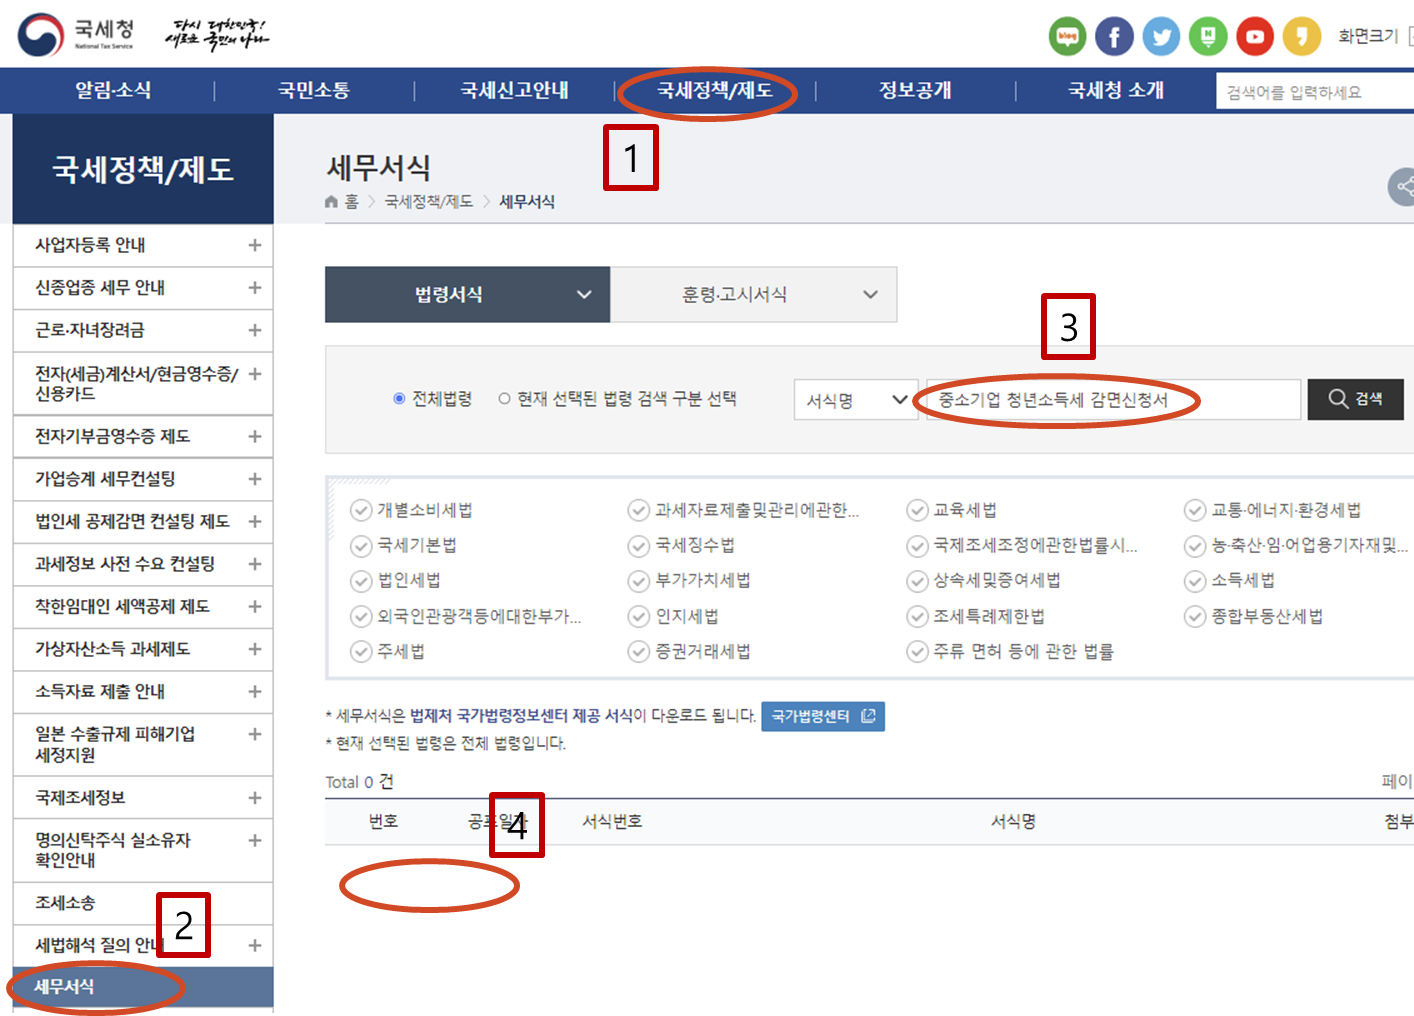This screenshot has height=1016, width=1414.
Task: Open the 정보공개 navigation menu
Action: click(x=914, y=90)
